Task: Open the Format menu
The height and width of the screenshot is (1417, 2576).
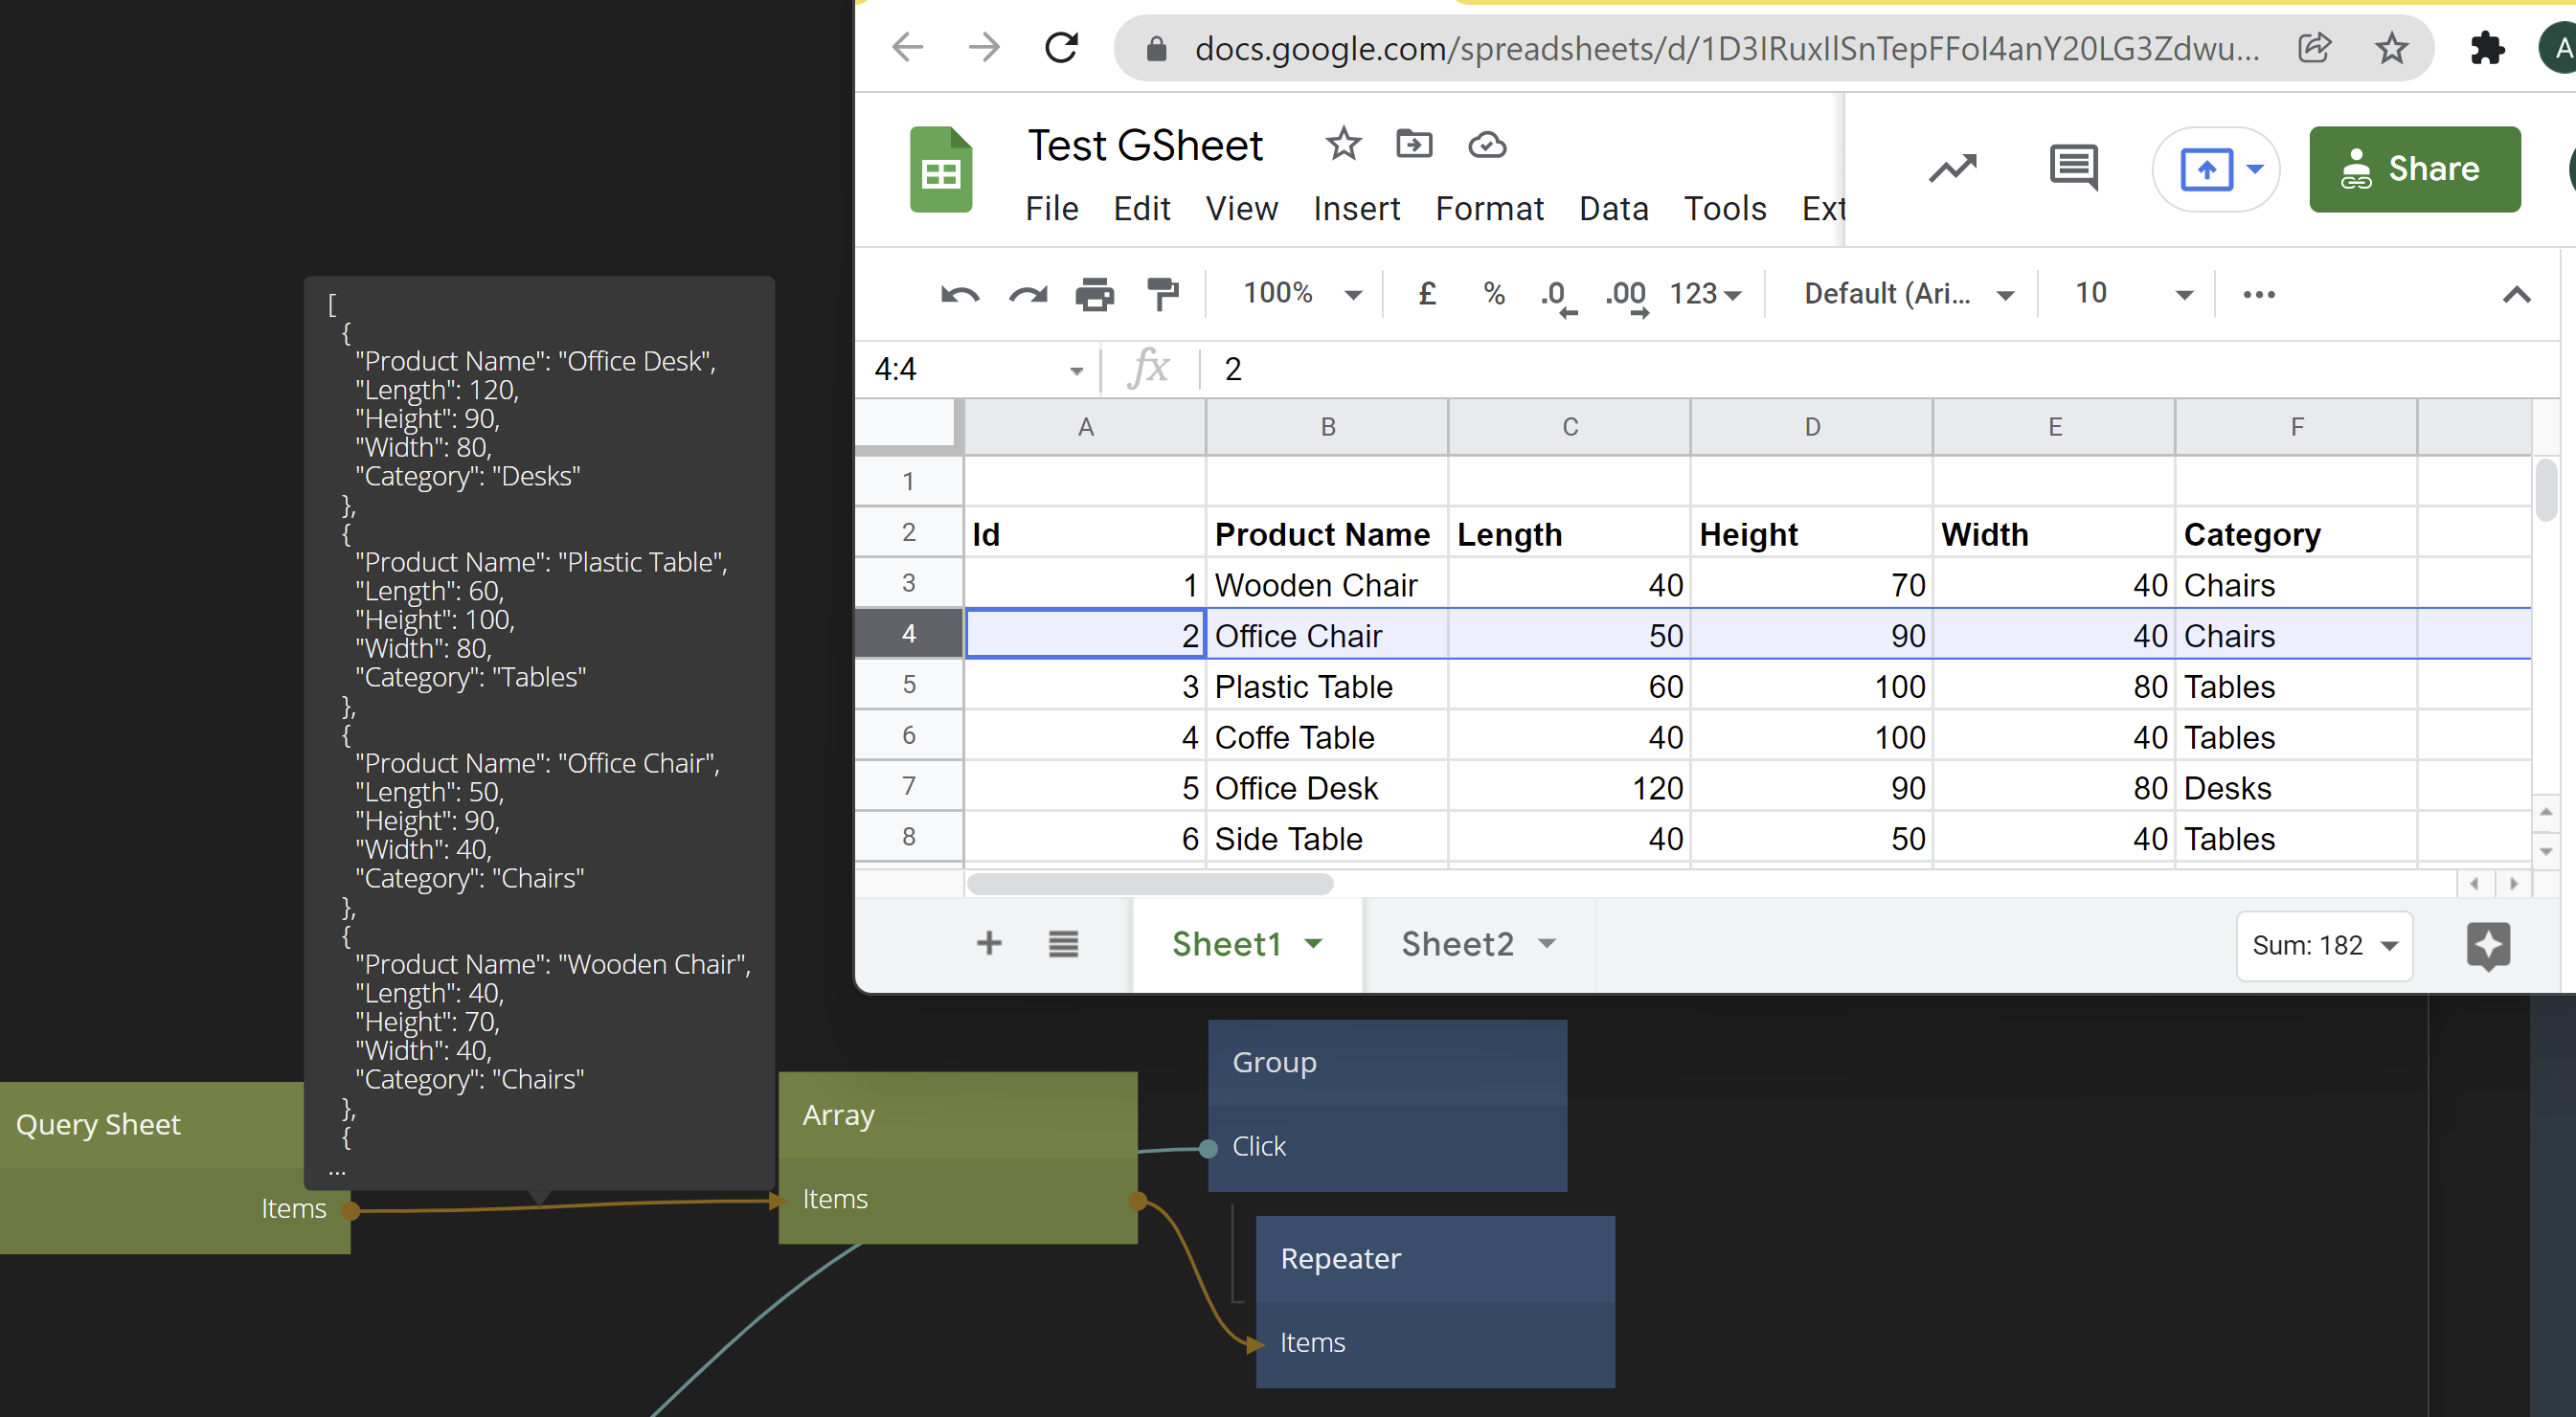Action: pyautogui.click(x=1488, y=208)
